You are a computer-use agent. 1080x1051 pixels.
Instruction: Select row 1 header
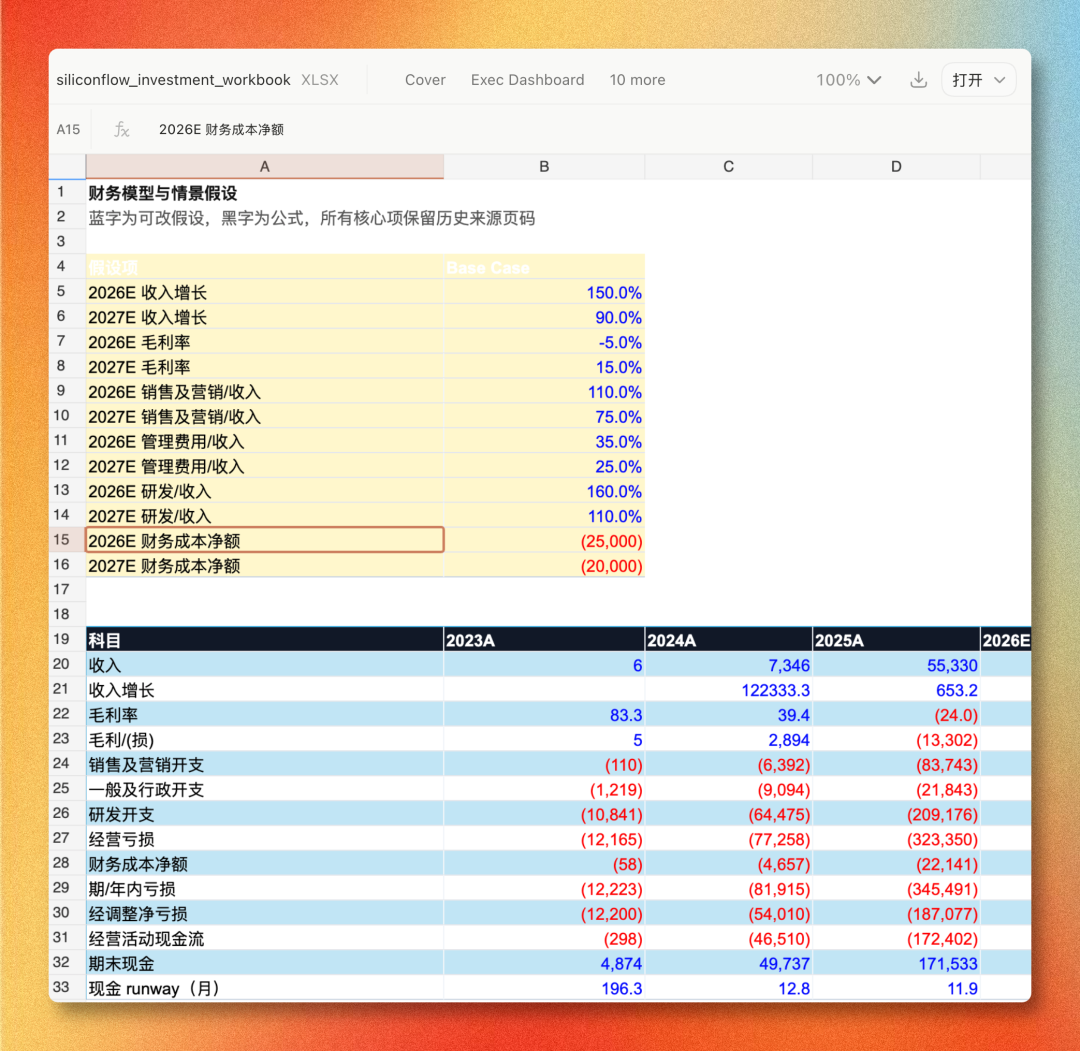point(67,192)
